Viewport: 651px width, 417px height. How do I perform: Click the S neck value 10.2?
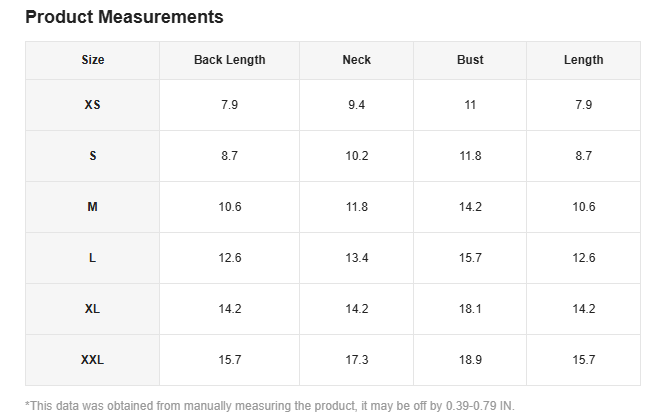(357, 156)
